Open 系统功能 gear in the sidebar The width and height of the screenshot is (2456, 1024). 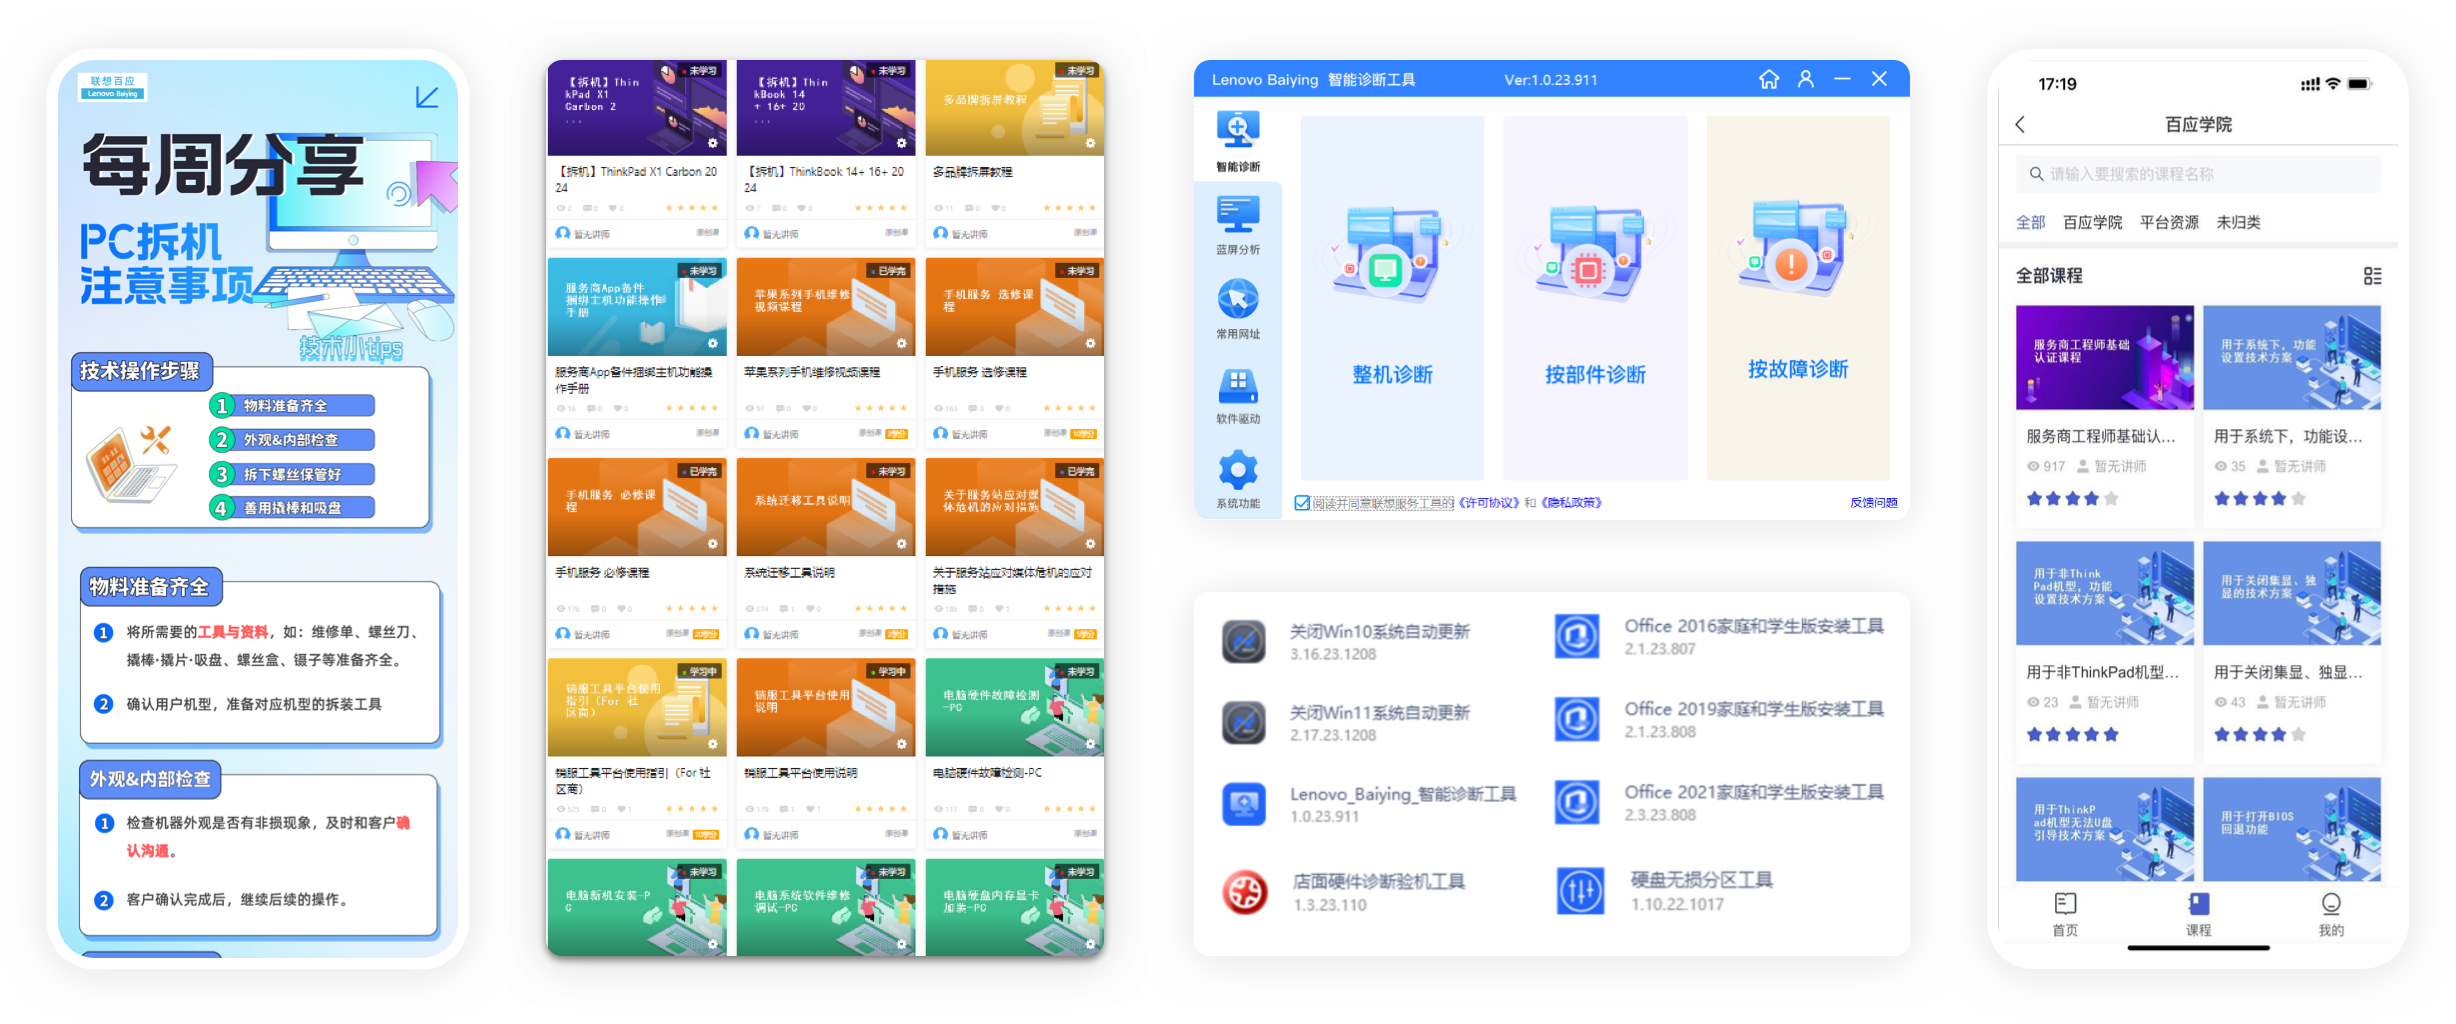[1238, 479]
